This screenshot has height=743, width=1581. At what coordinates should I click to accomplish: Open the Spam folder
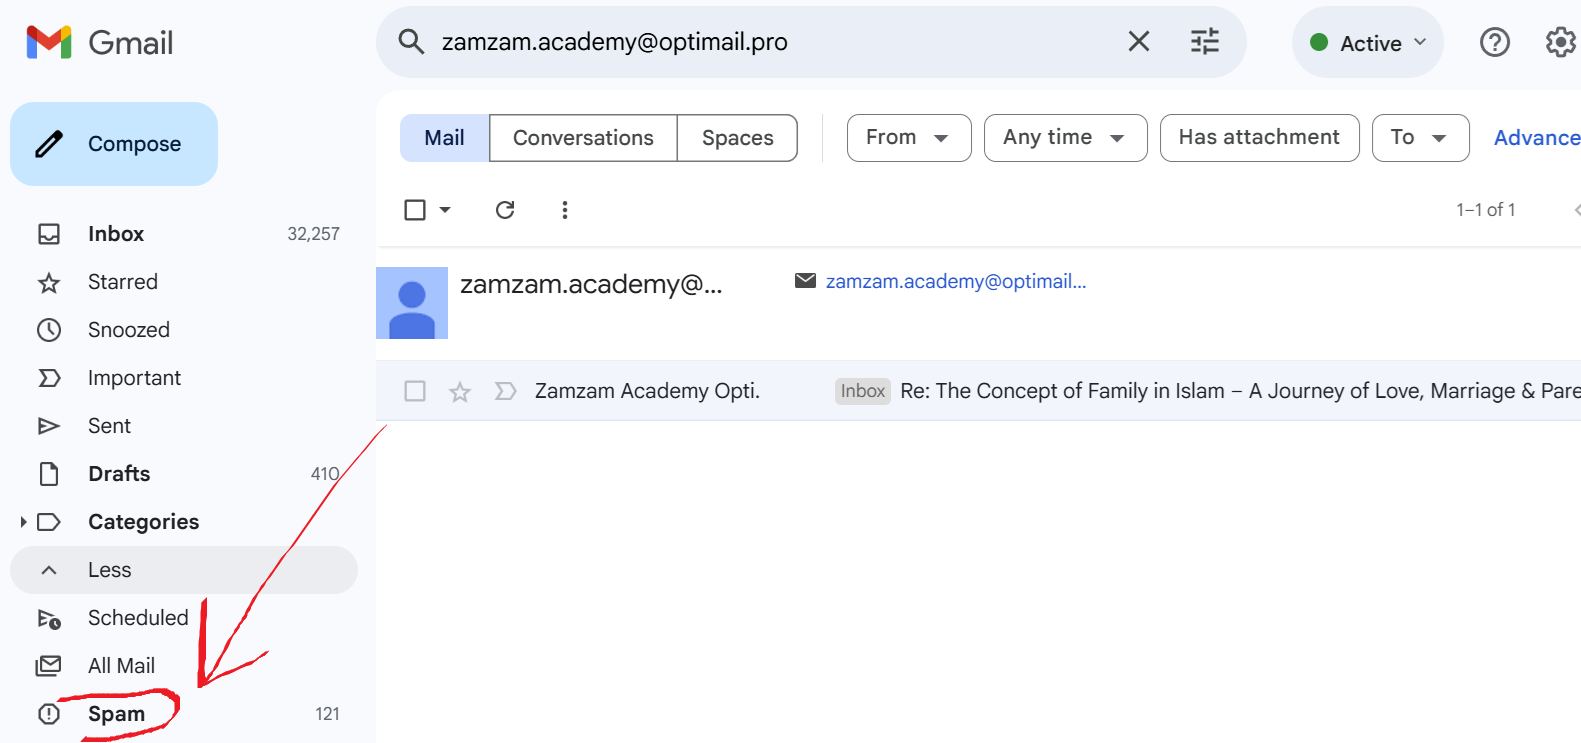tap(117, 714)
